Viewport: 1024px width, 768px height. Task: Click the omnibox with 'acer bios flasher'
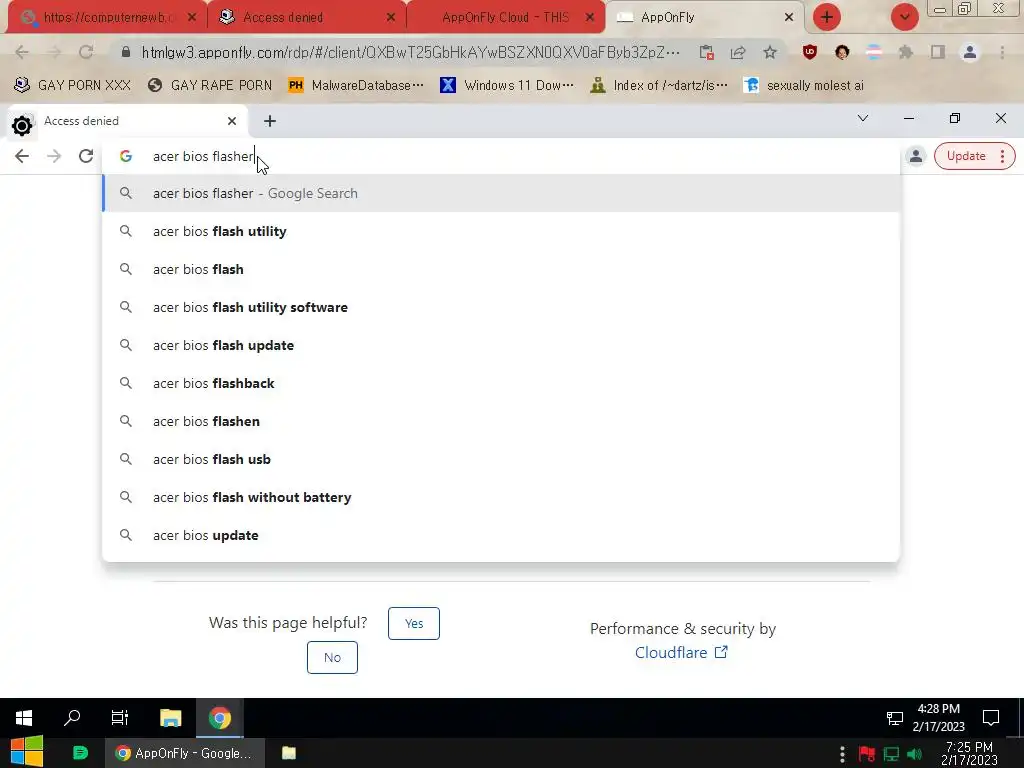coord(501,156)
